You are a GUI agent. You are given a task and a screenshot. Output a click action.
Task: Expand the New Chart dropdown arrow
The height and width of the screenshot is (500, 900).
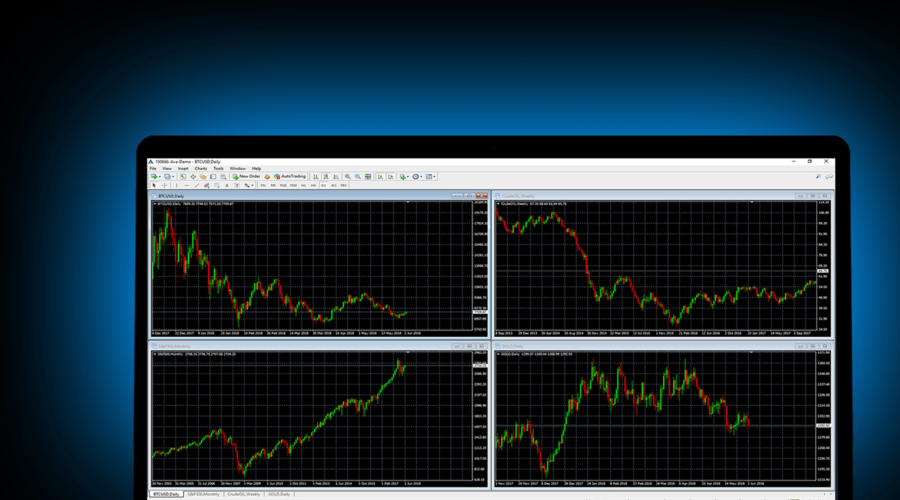coord(160,176)
